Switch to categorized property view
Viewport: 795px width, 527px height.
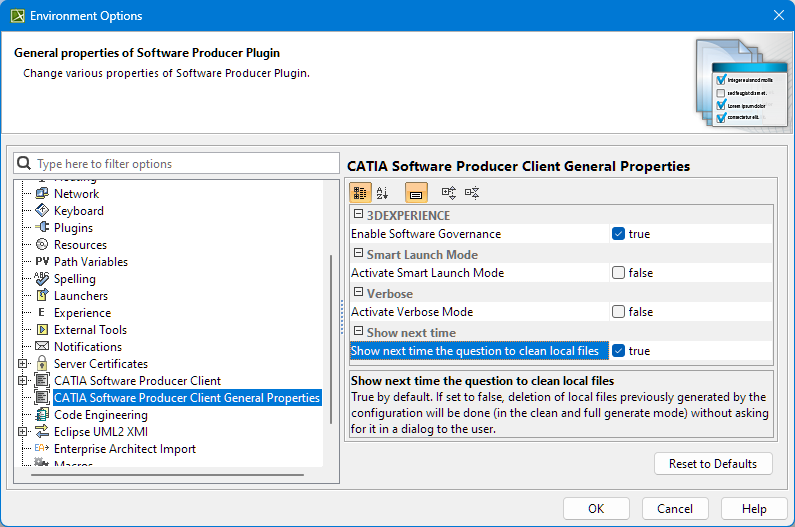[x=360, y=192]
